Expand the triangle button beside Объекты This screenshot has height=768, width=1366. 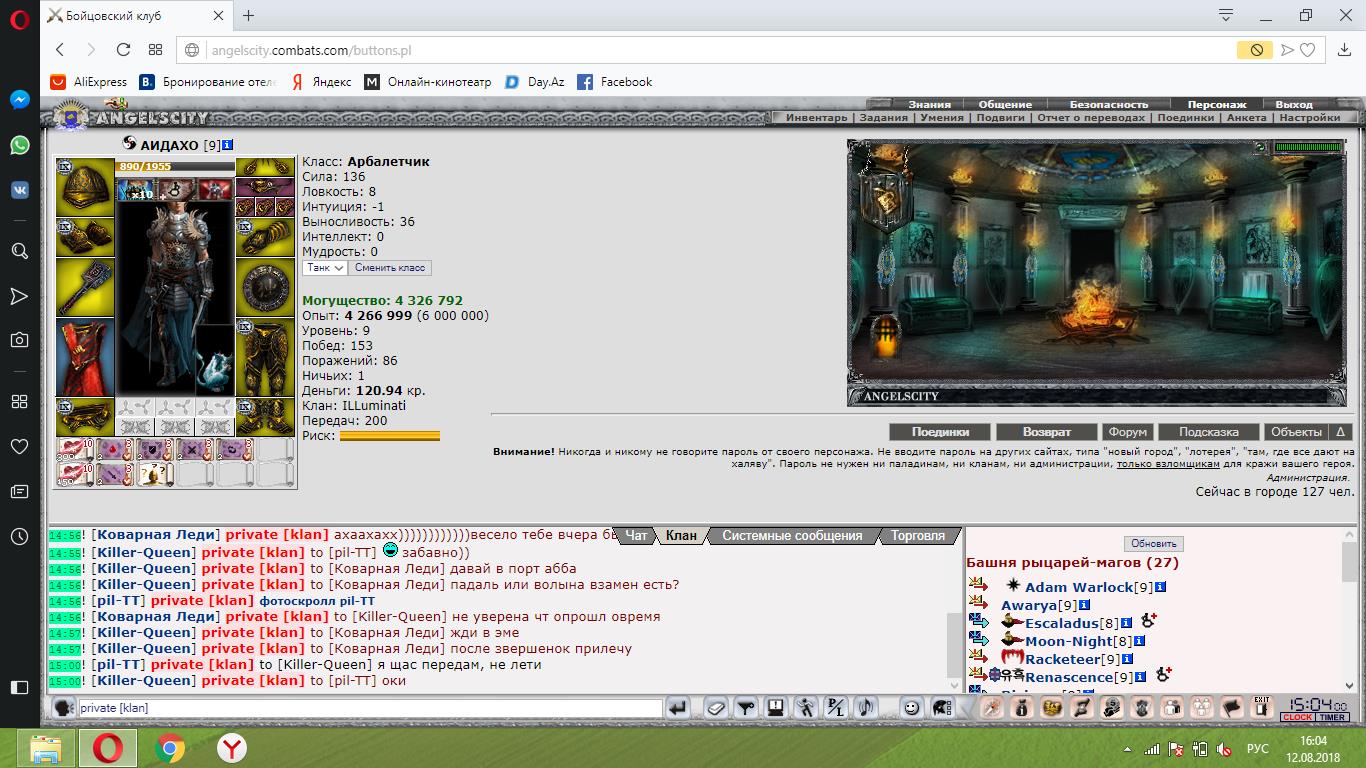[x=1341, y=432]
